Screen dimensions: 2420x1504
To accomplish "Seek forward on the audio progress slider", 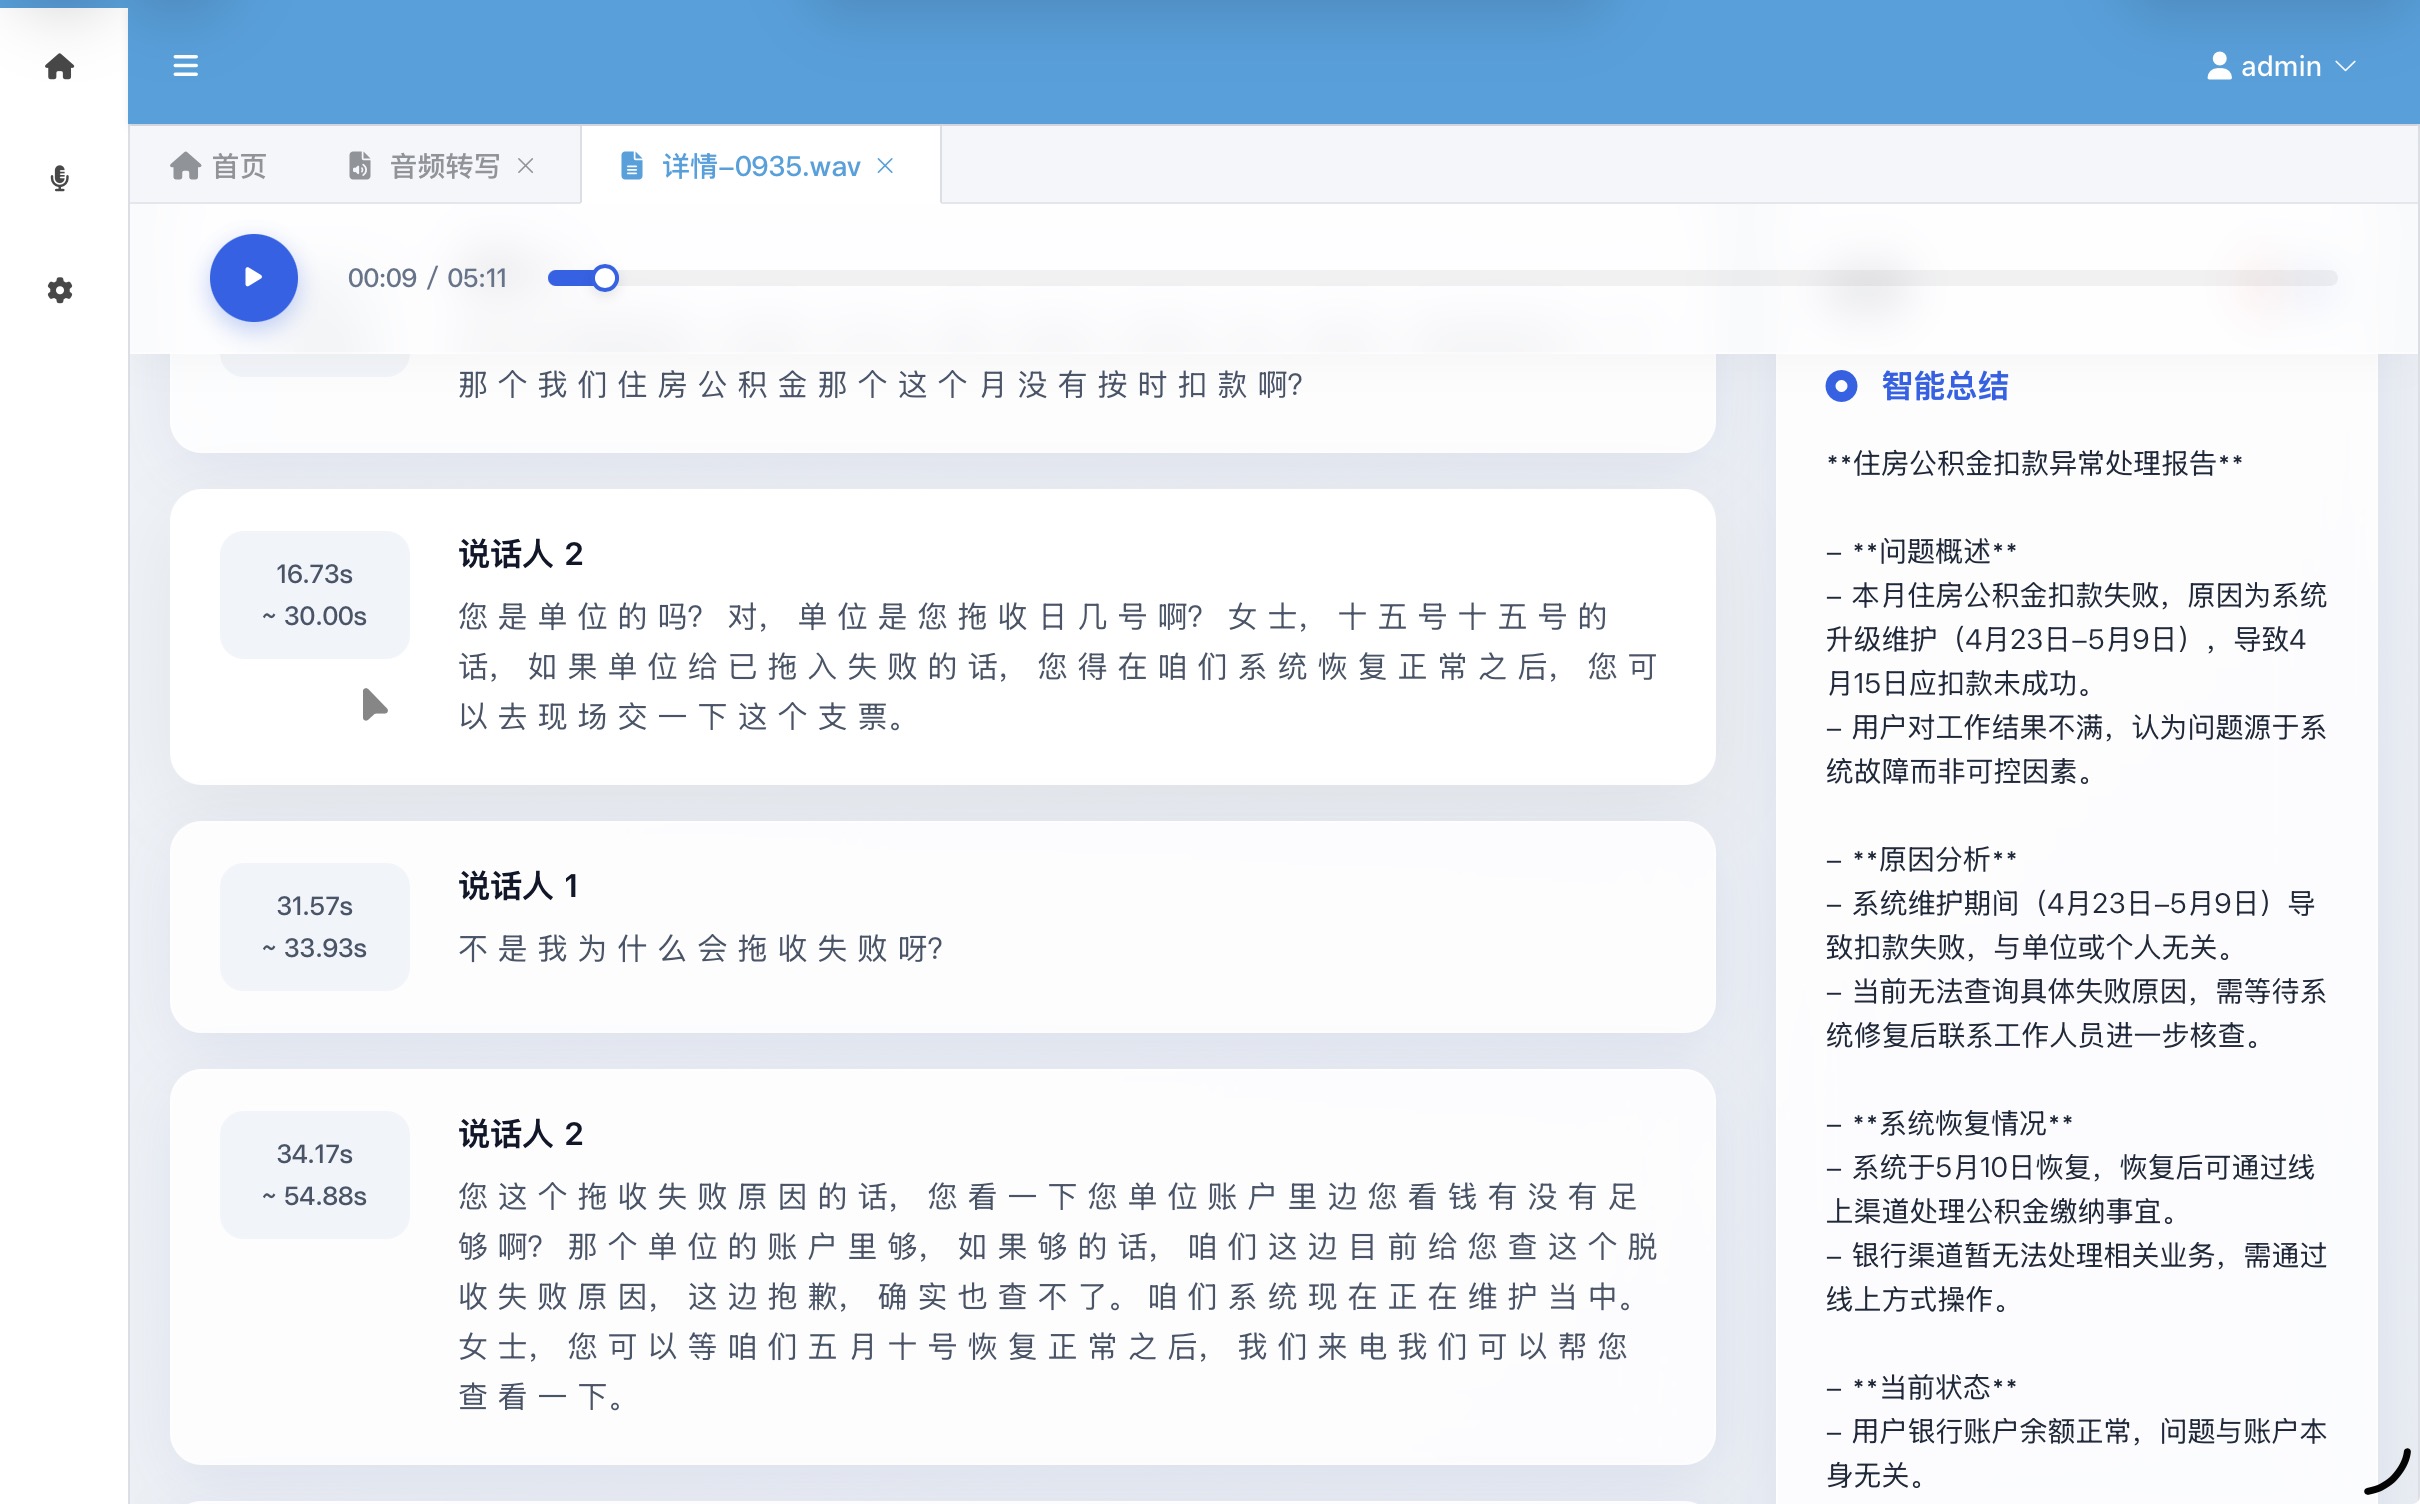I will (x=1400, y=277).
